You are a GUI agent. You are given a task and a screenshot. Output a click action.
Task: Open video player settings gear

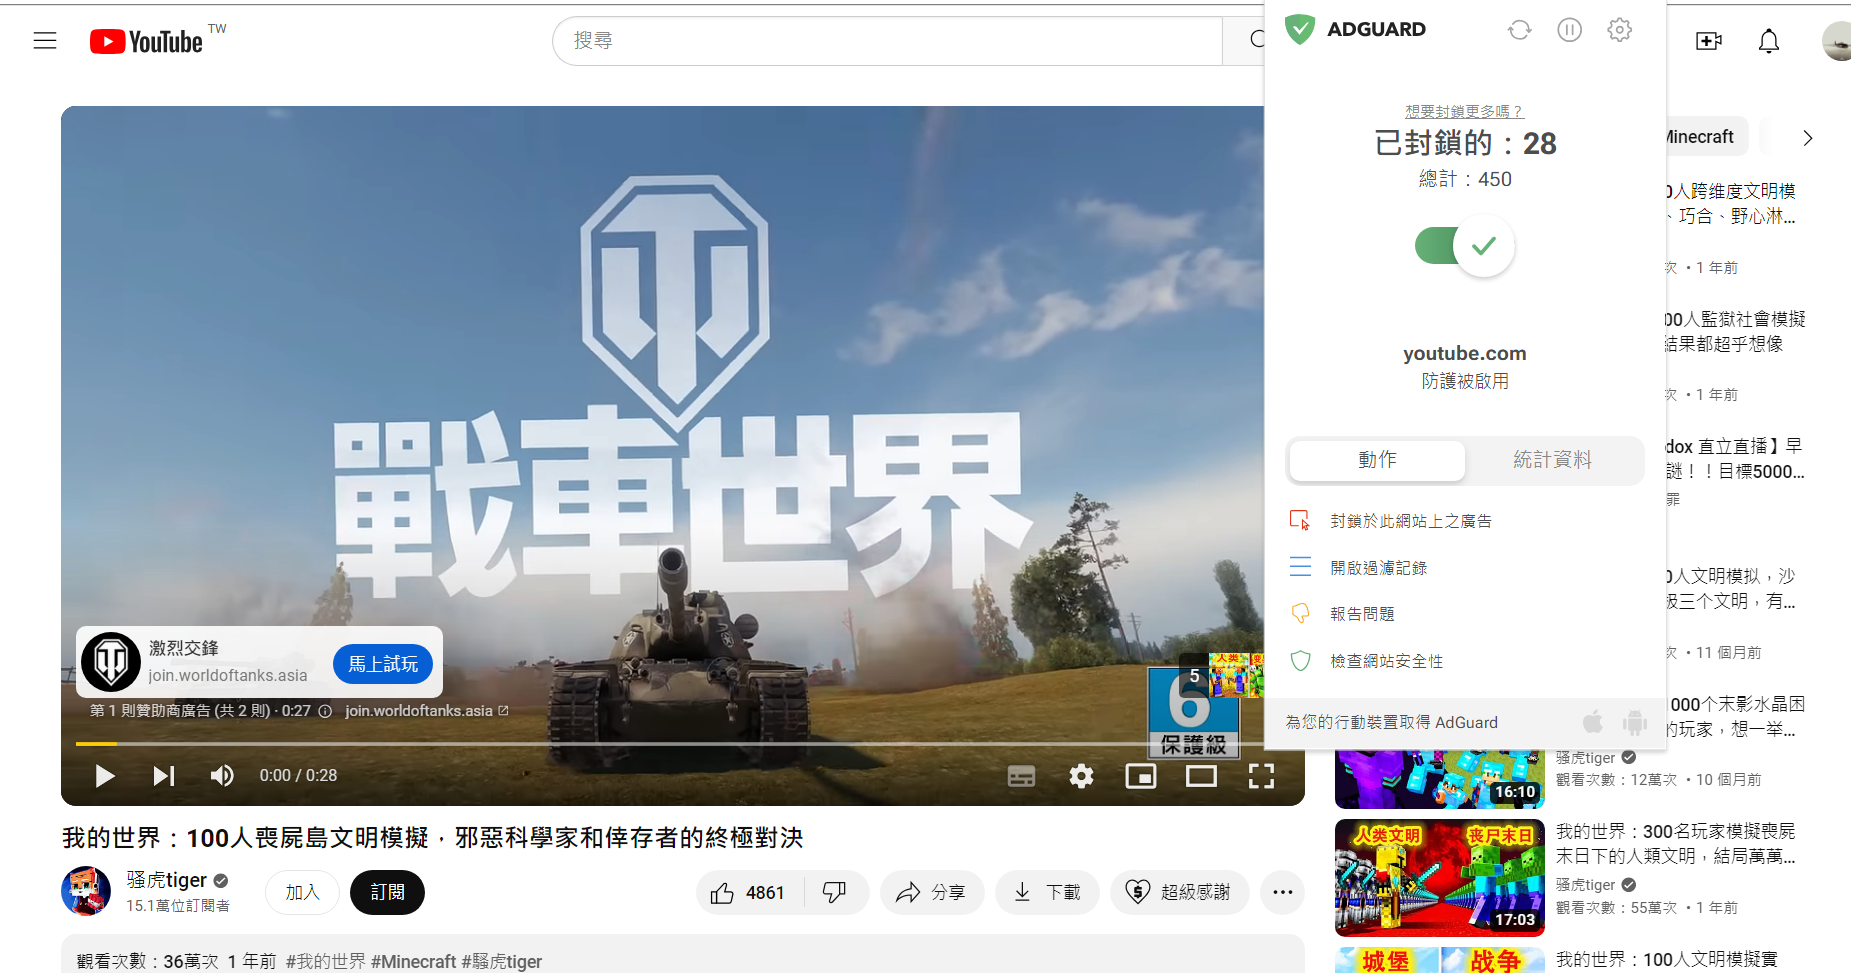(x=1081, y=776)
